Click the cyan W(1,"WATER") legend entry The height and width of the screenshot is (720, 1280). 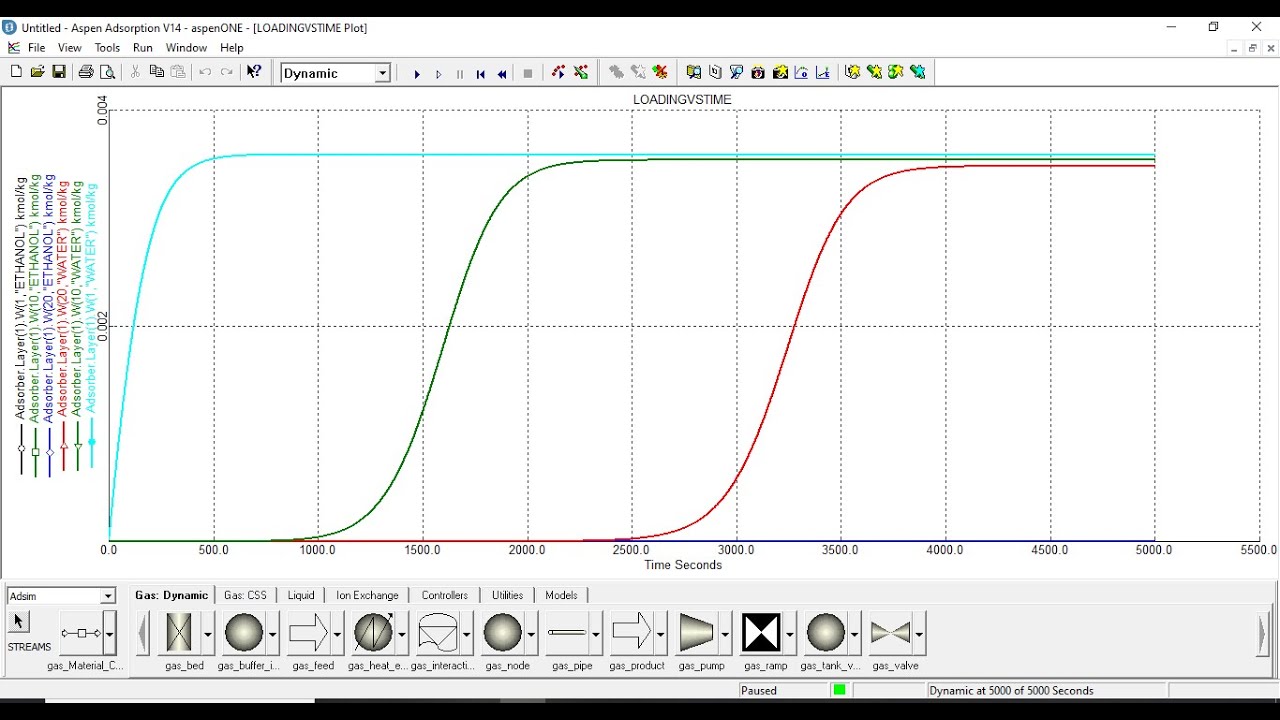(x=91, y=325)
